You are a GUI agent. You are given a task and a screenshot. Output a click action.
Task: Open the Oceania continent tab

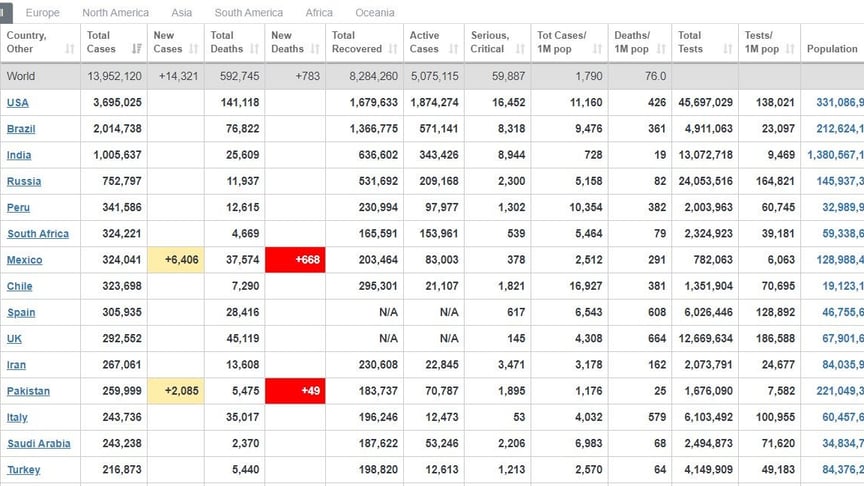pyautogui.click(x=374, y=13)
